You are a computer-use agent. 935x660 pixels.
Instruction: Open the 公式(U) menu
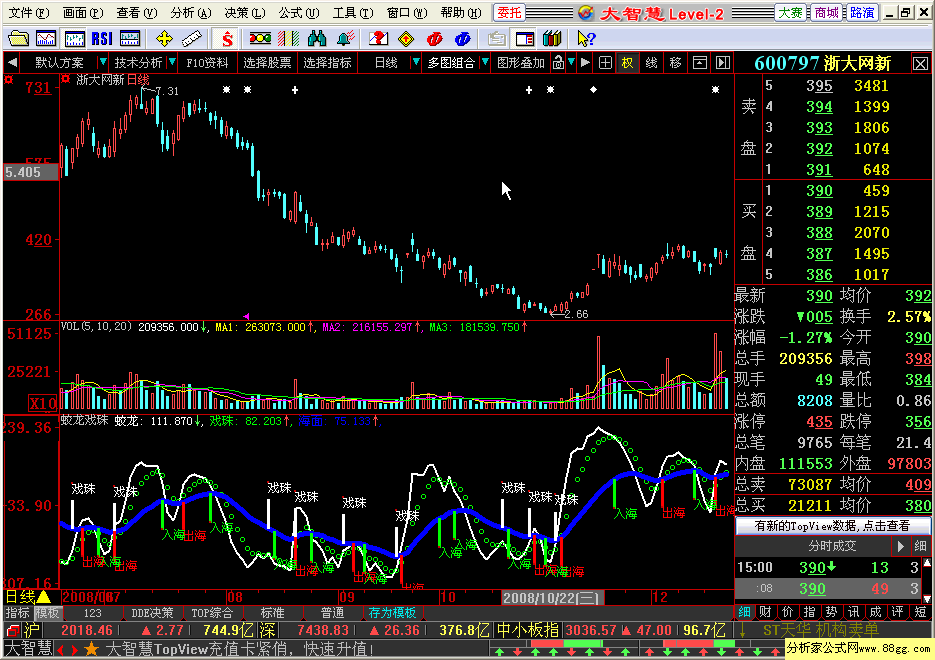299,13
